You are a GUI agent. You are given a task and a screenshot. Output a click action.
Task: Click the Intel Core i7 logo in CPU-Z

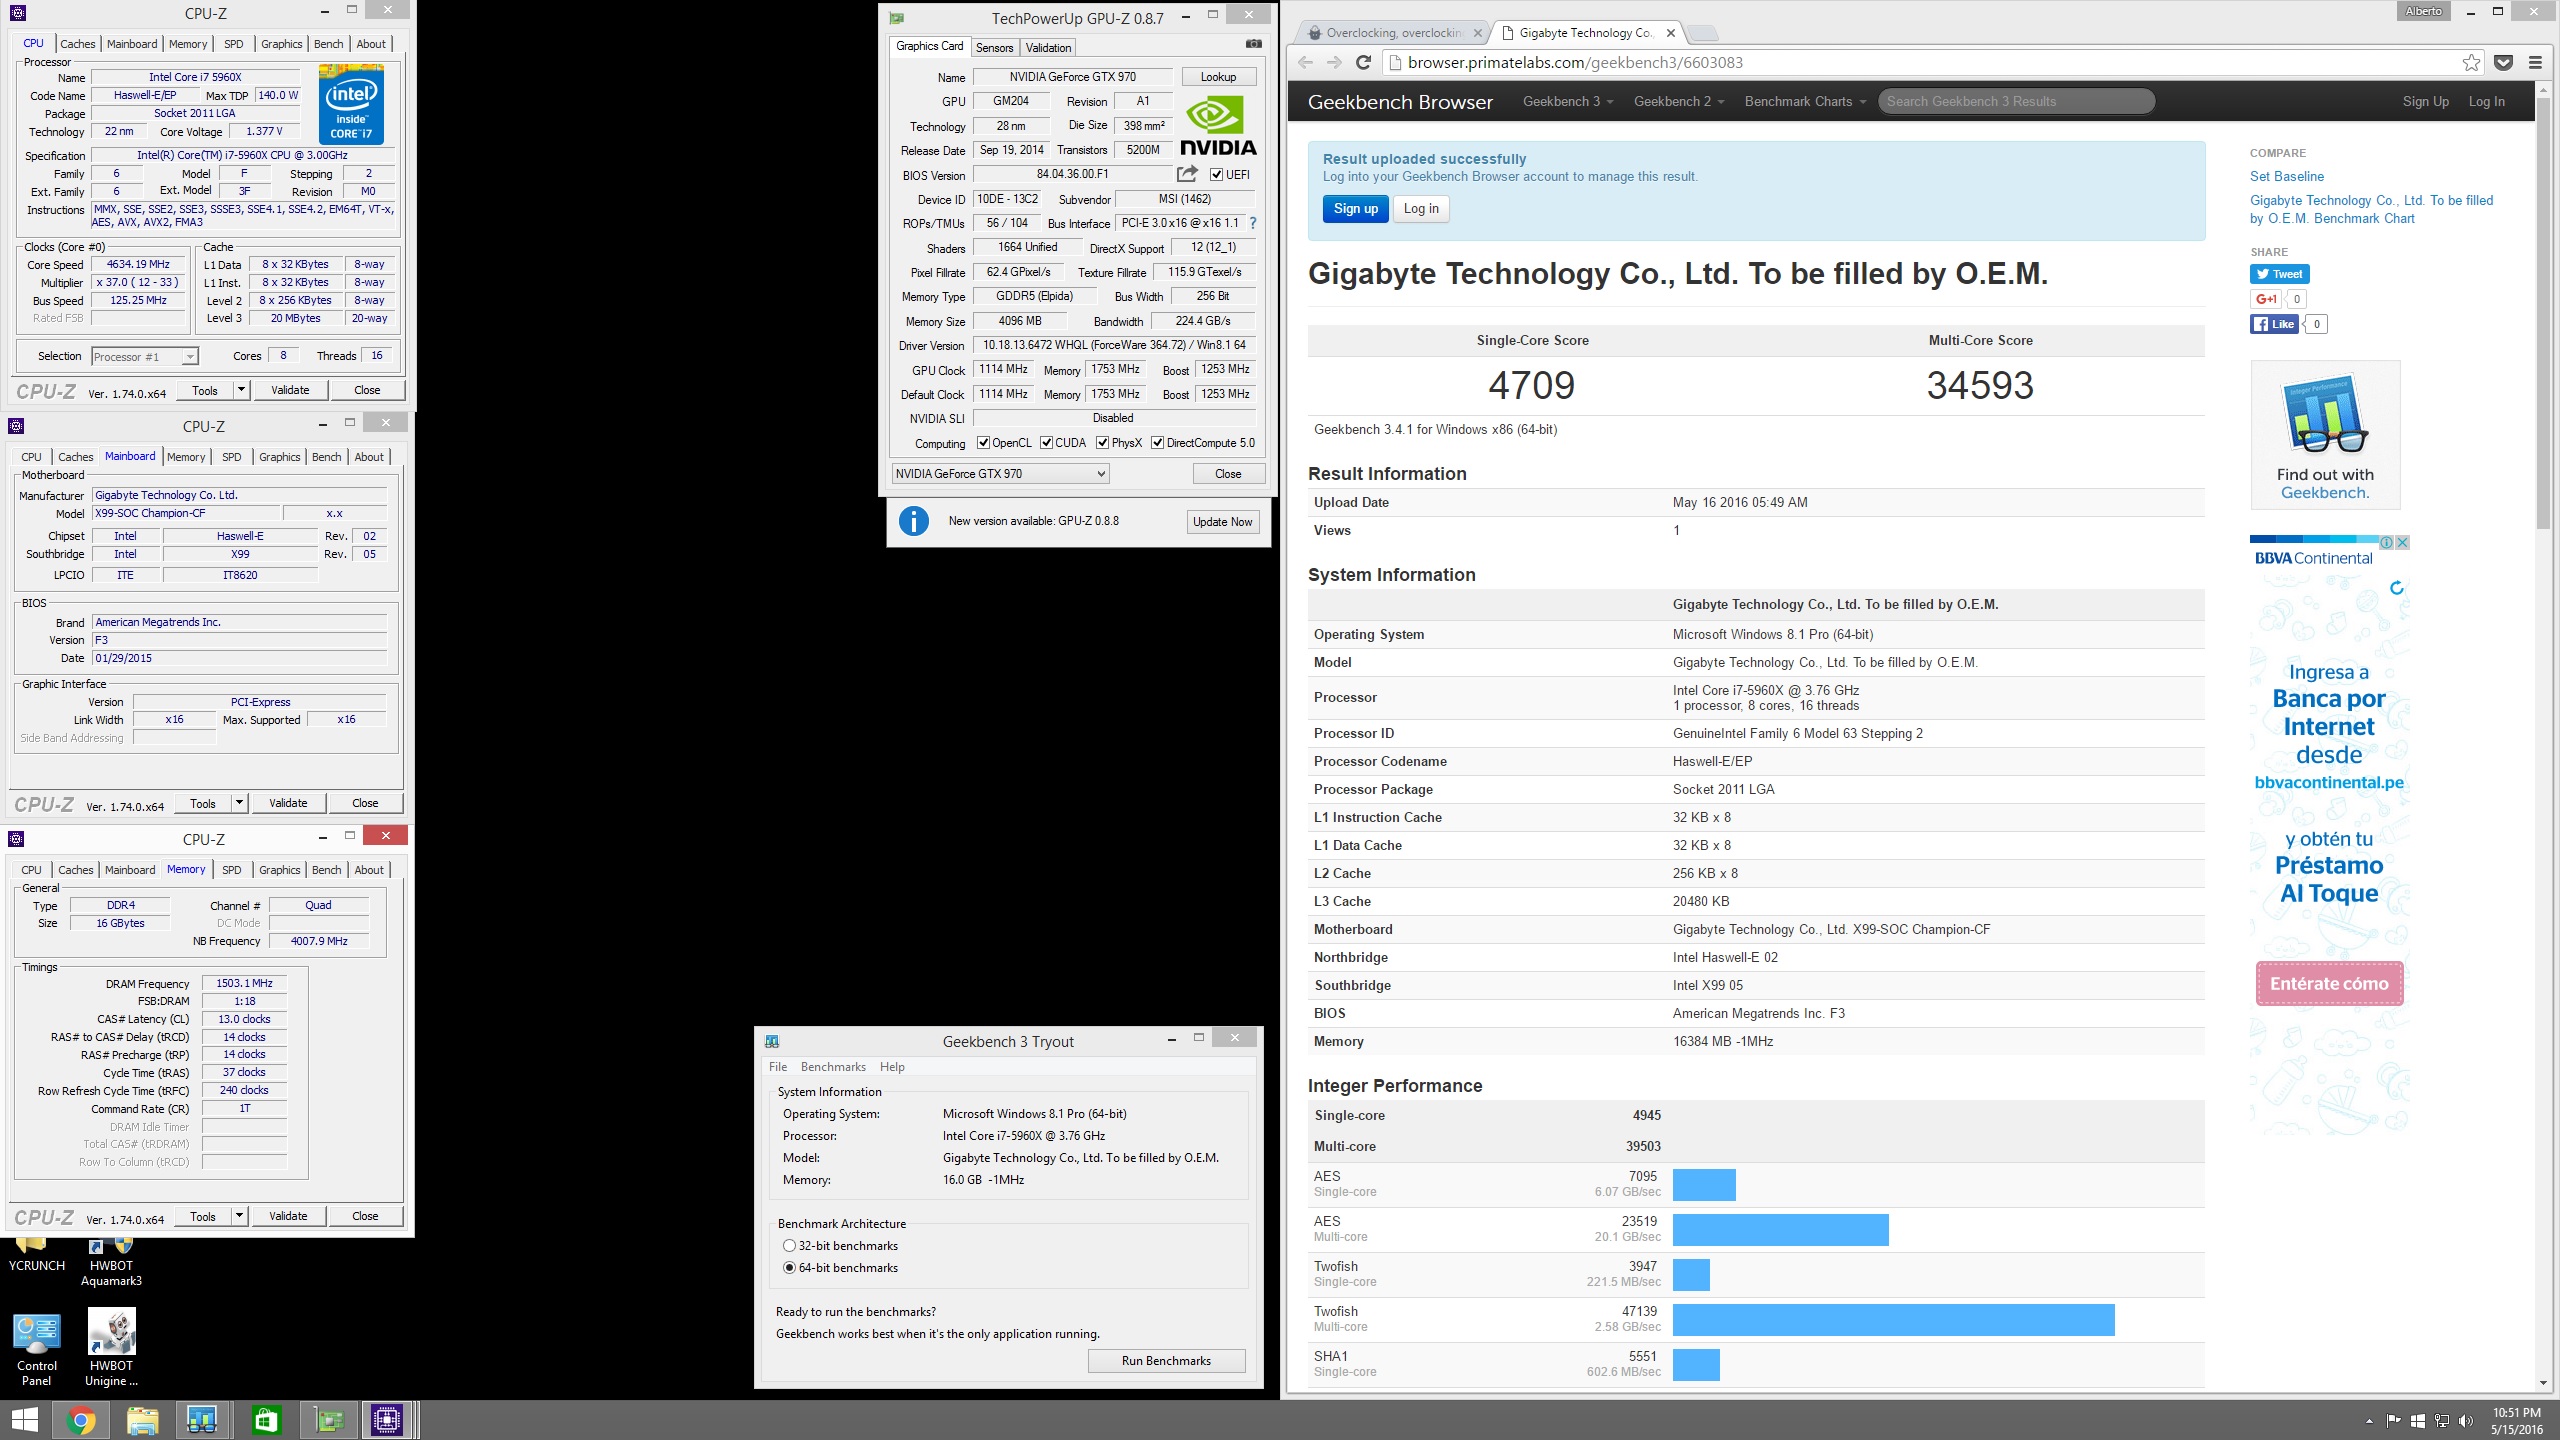click(x=351, y=104)
